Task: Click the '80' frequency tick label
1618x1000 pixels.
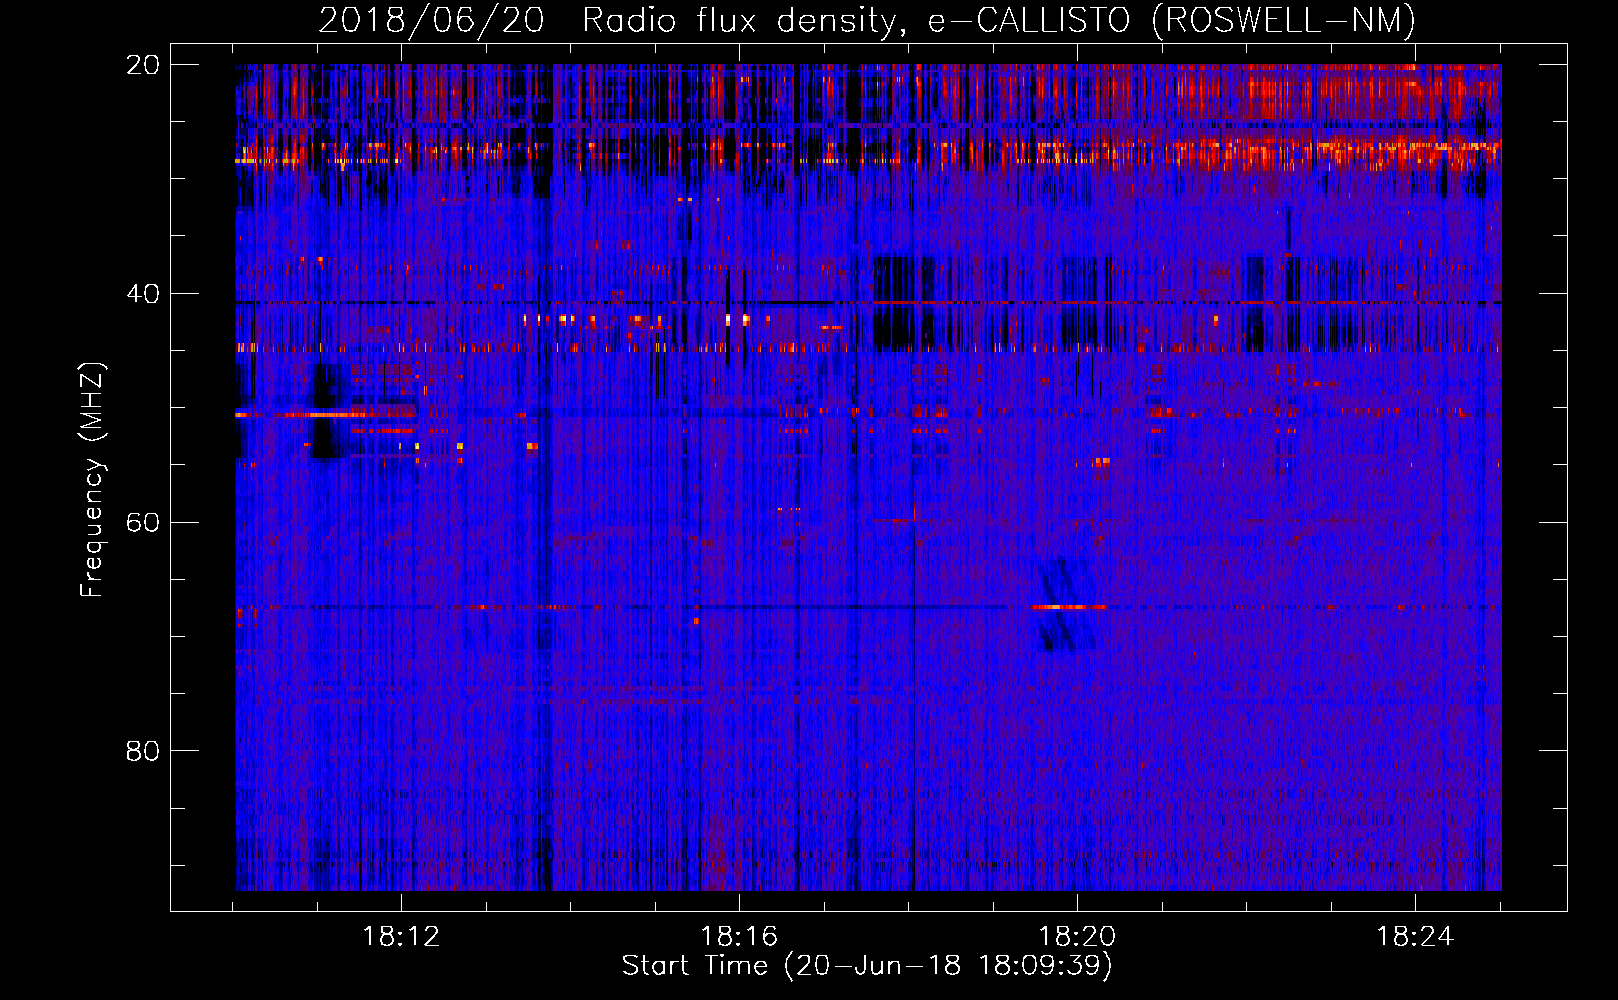Action: tap(143, 751)
